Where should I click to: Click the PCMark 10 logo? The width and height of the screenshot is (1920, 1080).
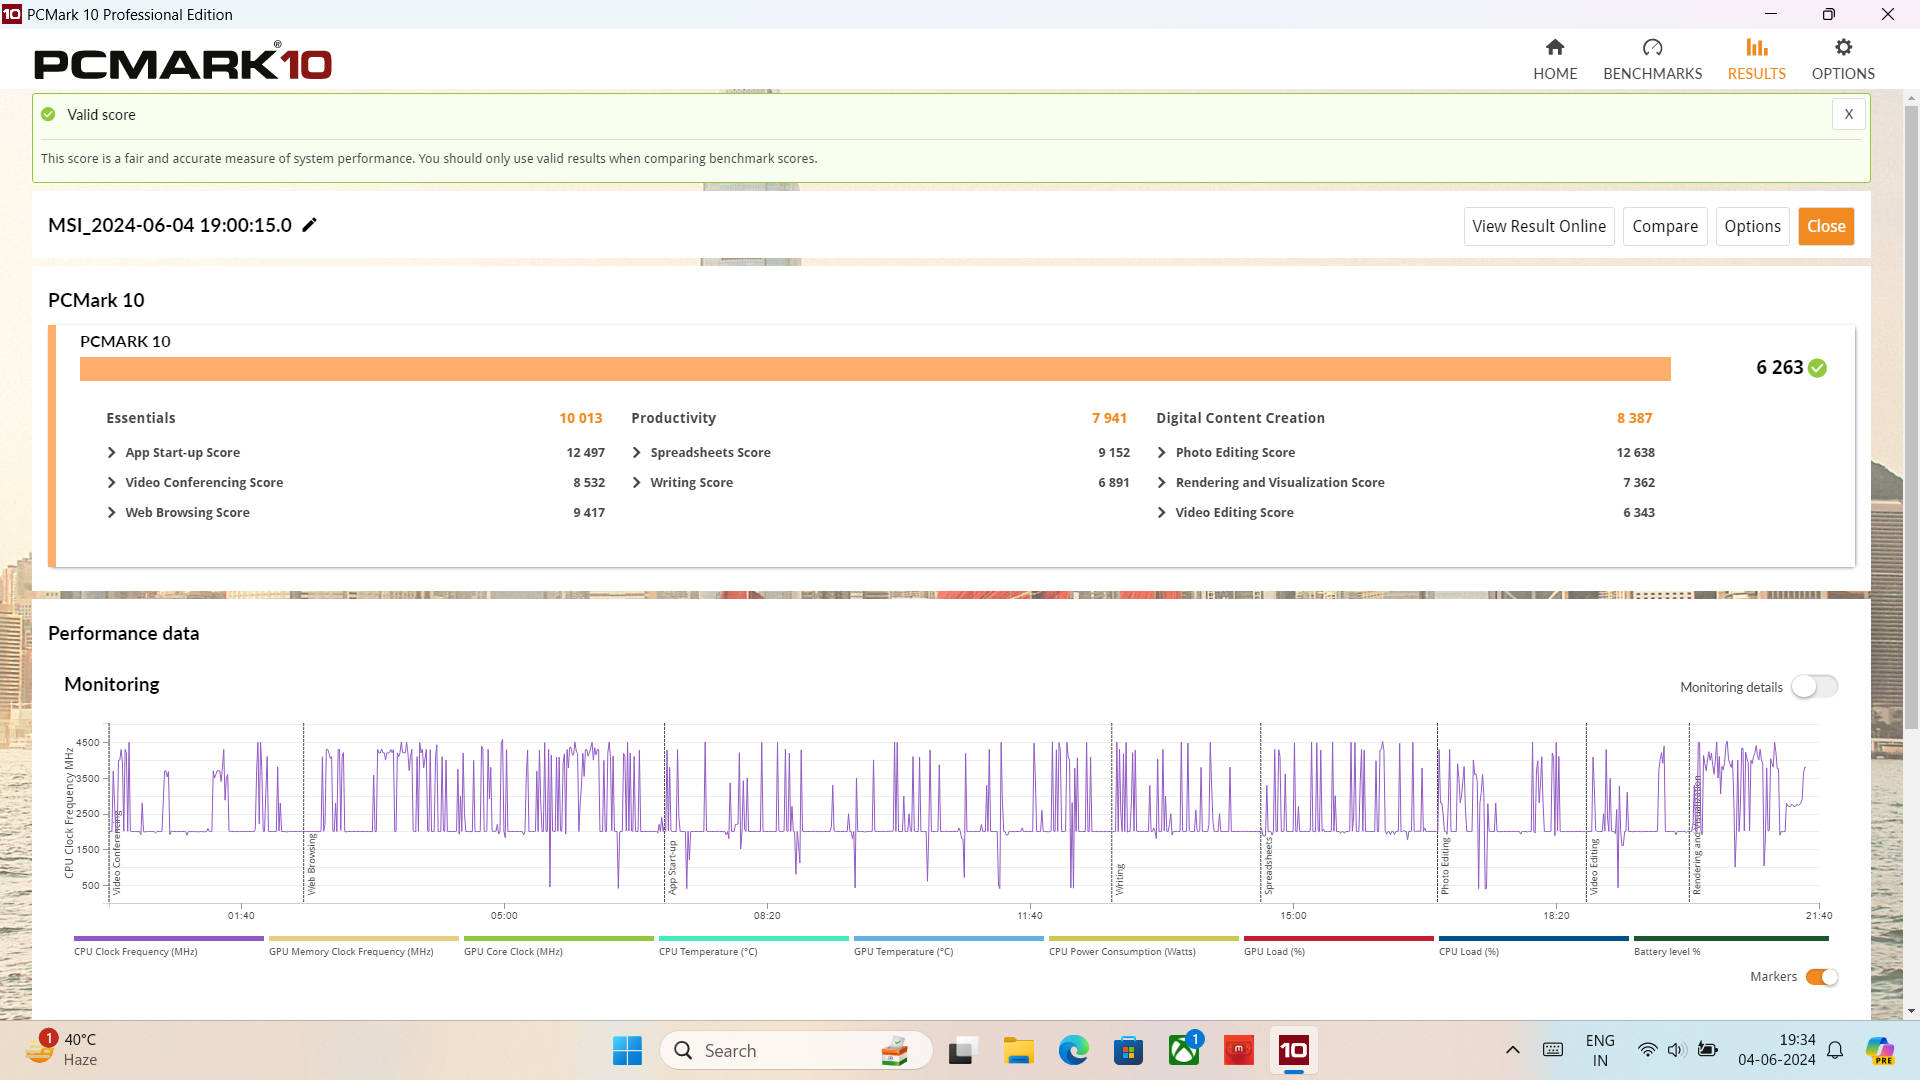pyautogui.click(x=183, y=62)
